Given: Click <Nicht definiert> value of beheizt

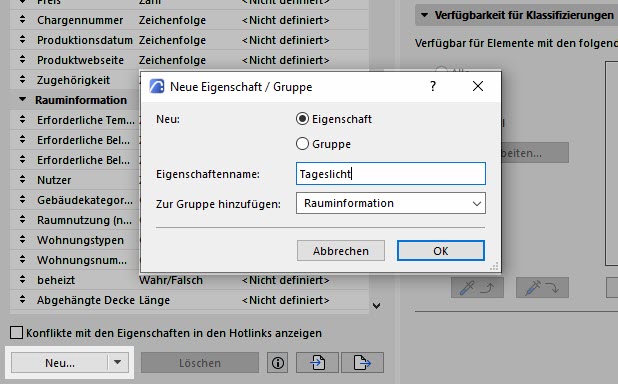Looking at the screenshot, I should 285,280.
